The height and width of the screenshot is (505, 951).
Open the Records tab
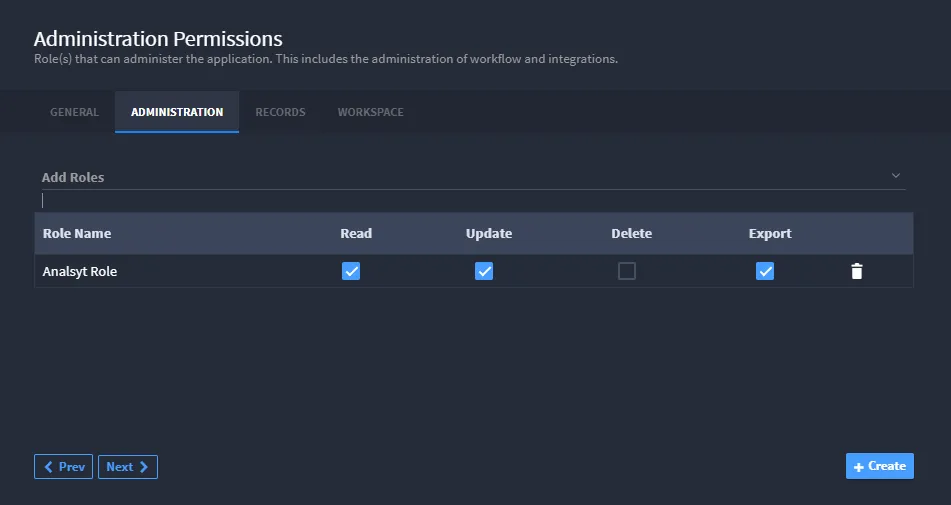(x=280, y=112)
